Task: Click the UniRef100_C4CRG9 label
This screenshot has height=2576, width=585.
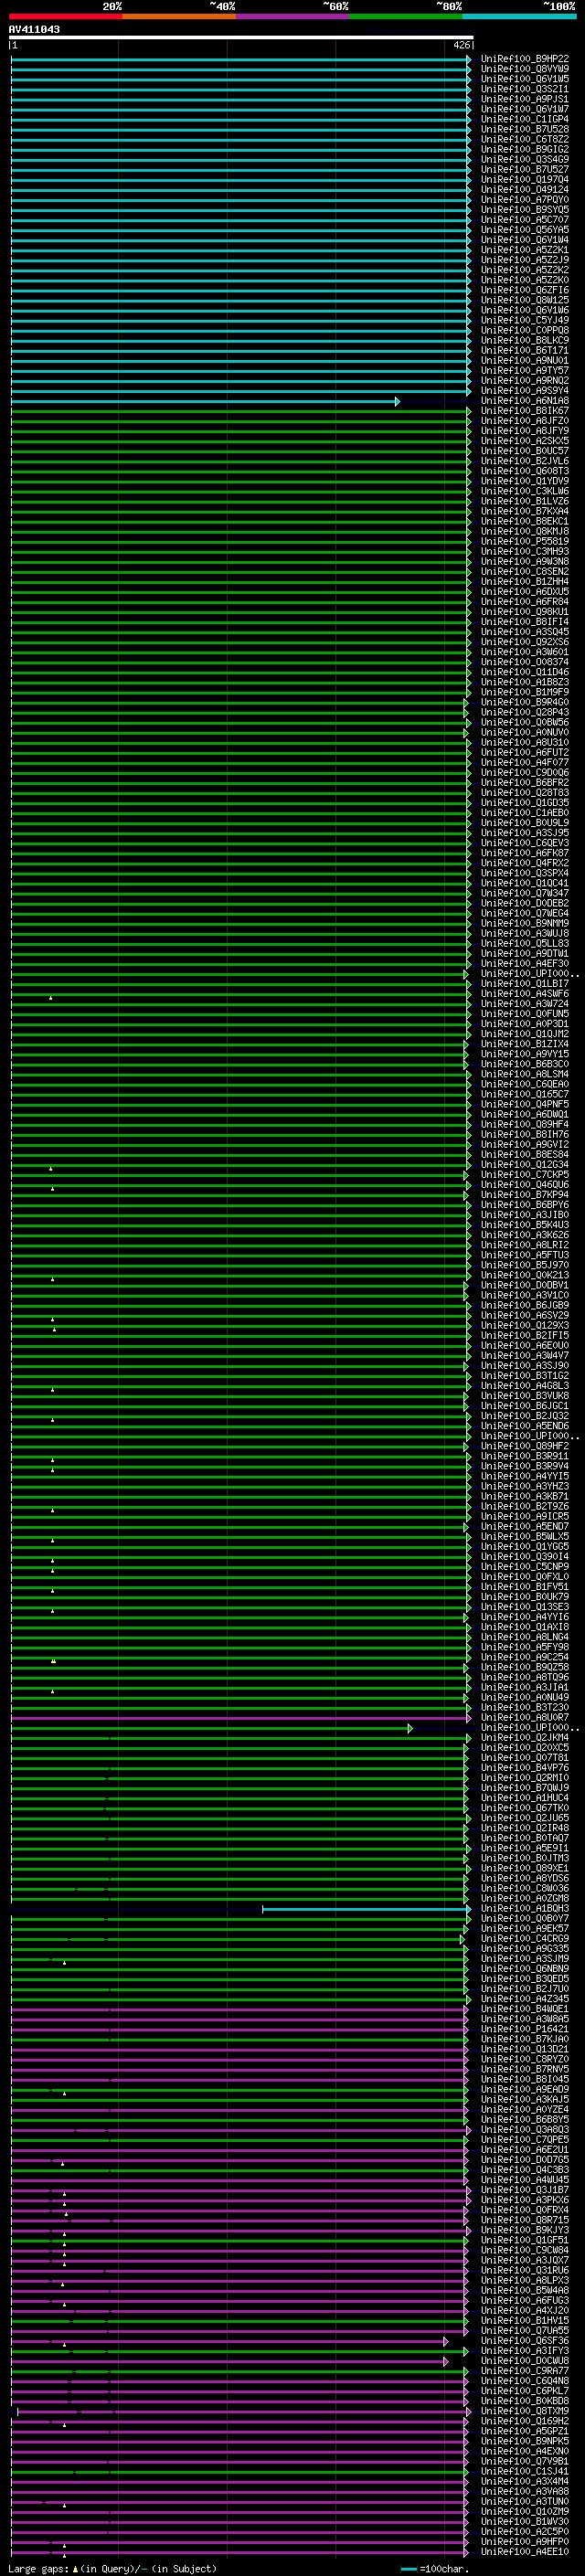Action: (525, 1938)
